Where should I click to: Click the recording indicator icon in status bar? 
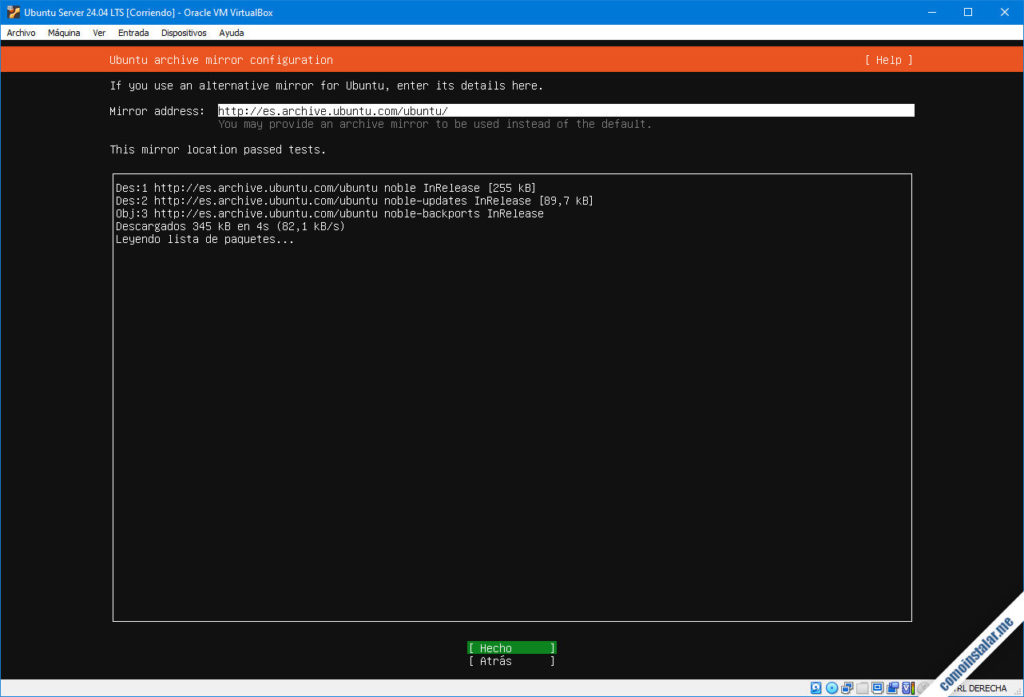[x=893, y=688]
